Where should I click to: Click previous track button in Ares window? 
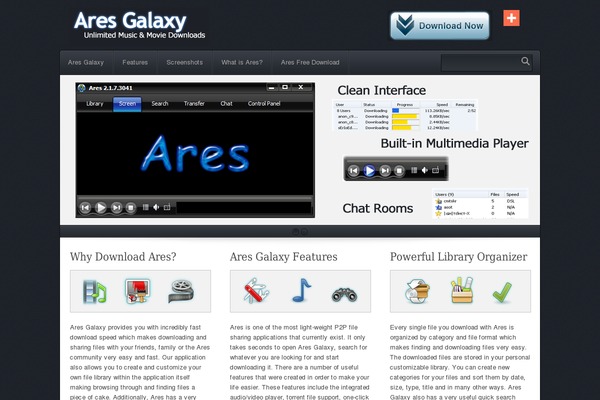(85, 207)
